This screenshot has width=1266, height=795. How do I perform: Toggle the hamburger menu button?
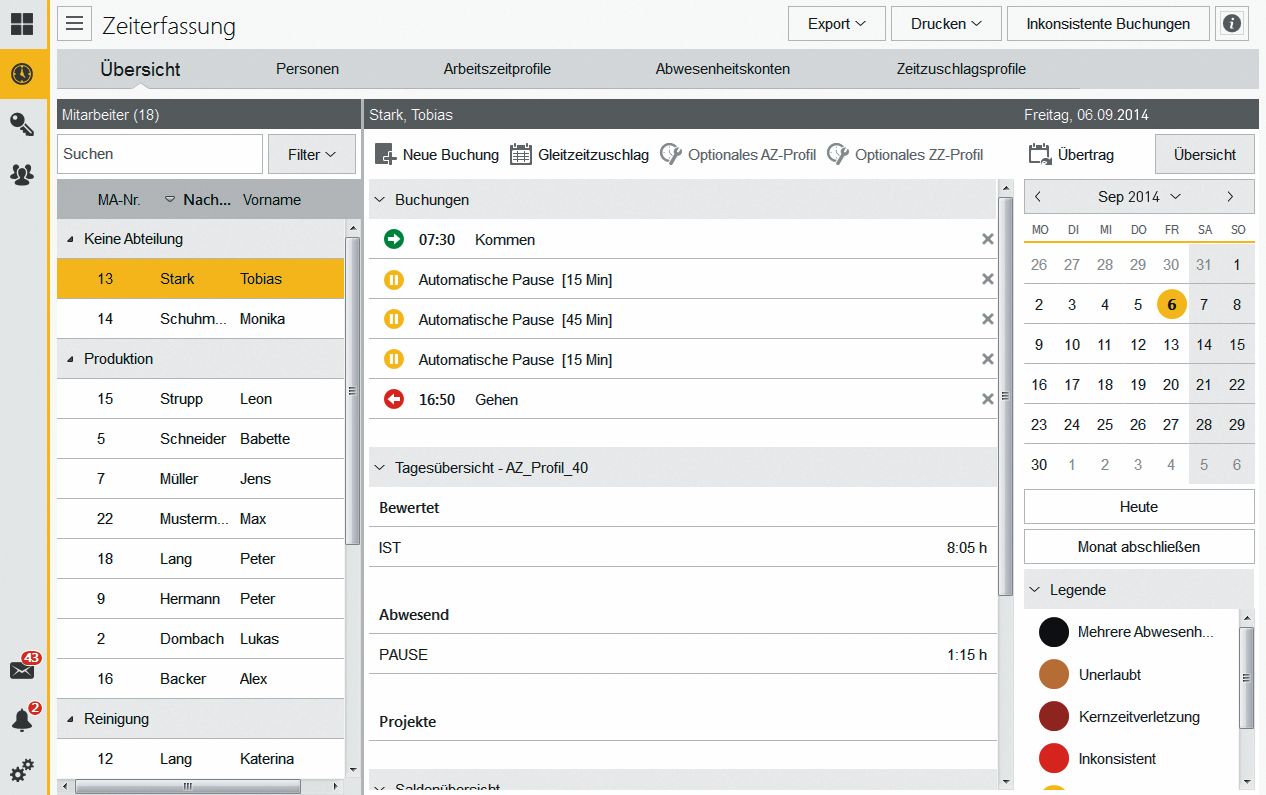75,23
